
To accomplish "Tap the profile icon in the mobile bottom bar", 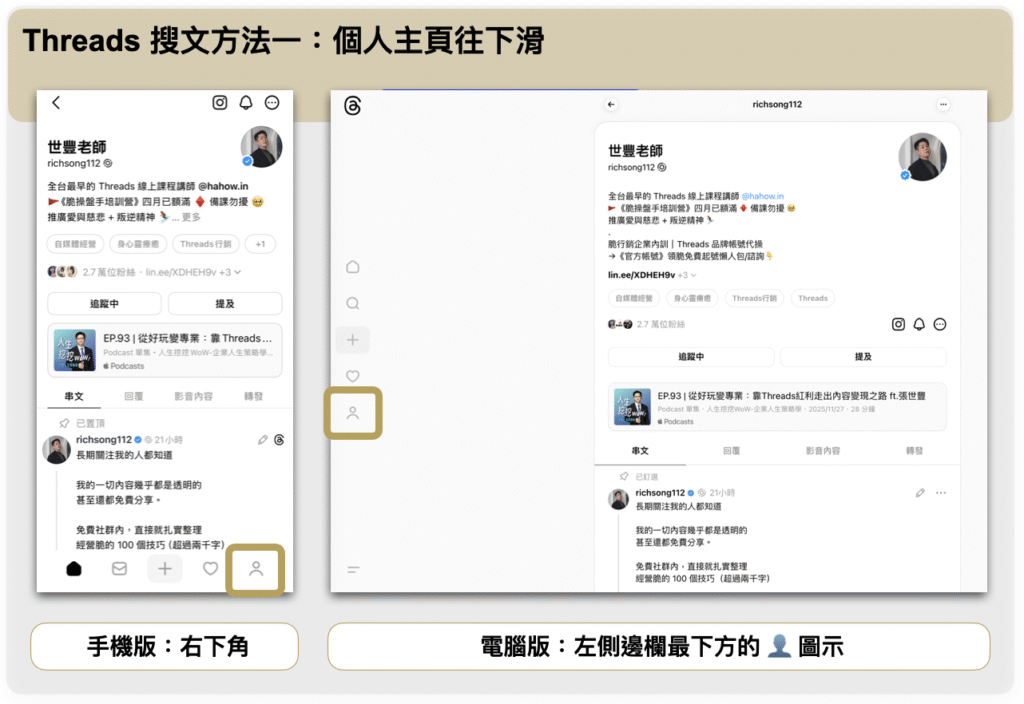I will [x=256, y=569].
